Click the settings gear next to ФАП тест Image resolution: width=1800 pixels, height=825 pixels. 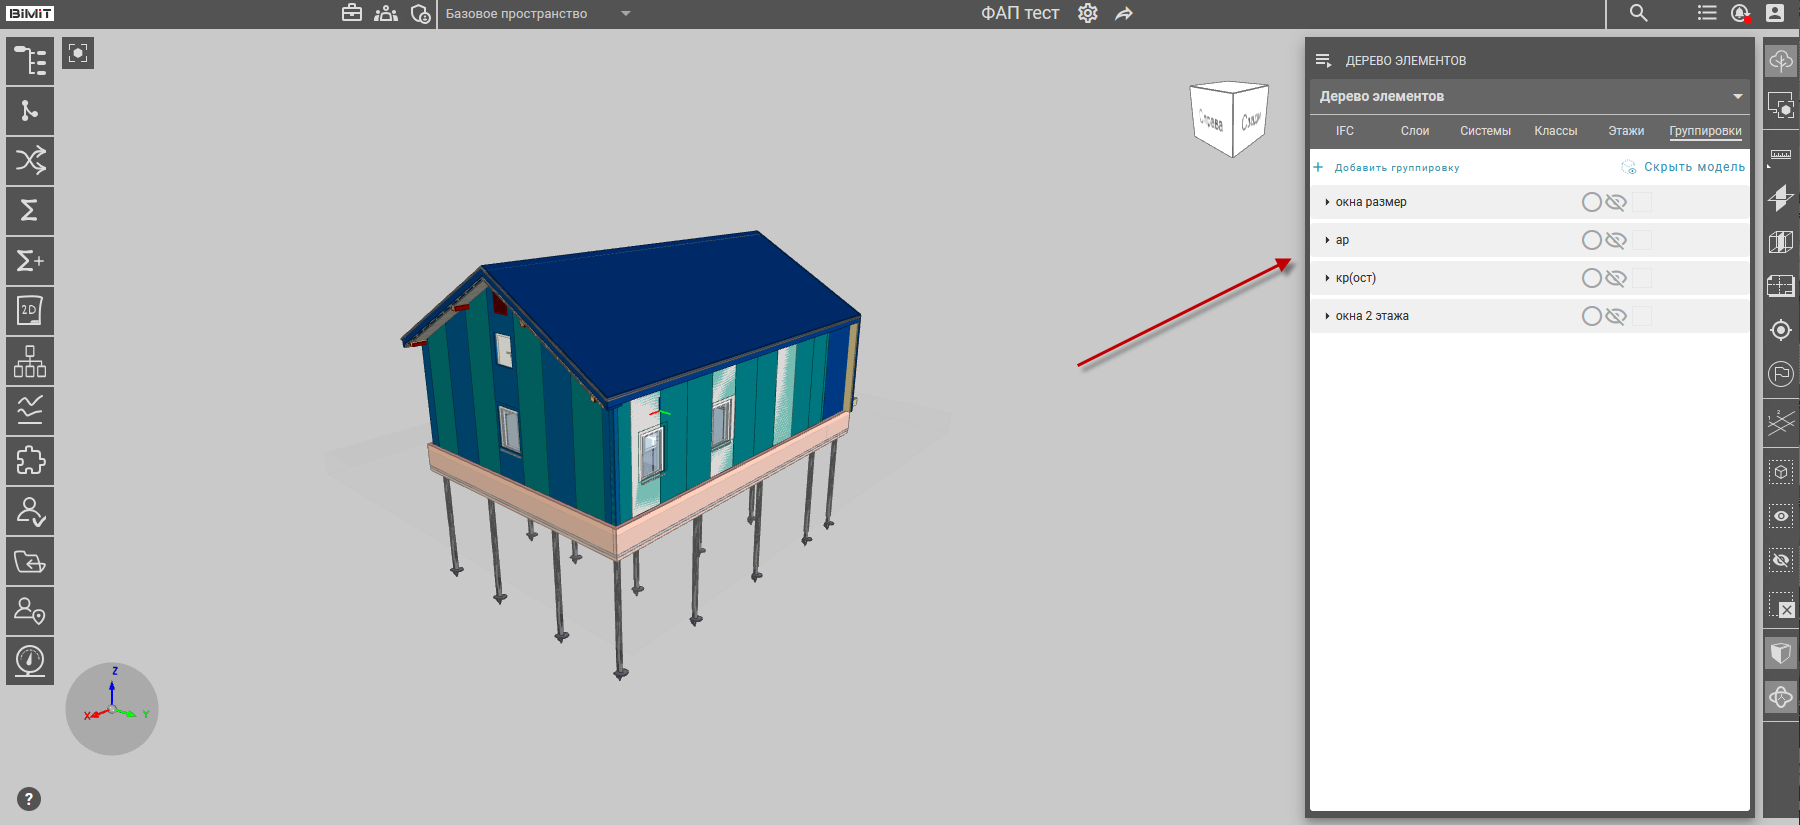click(1088, 13)
